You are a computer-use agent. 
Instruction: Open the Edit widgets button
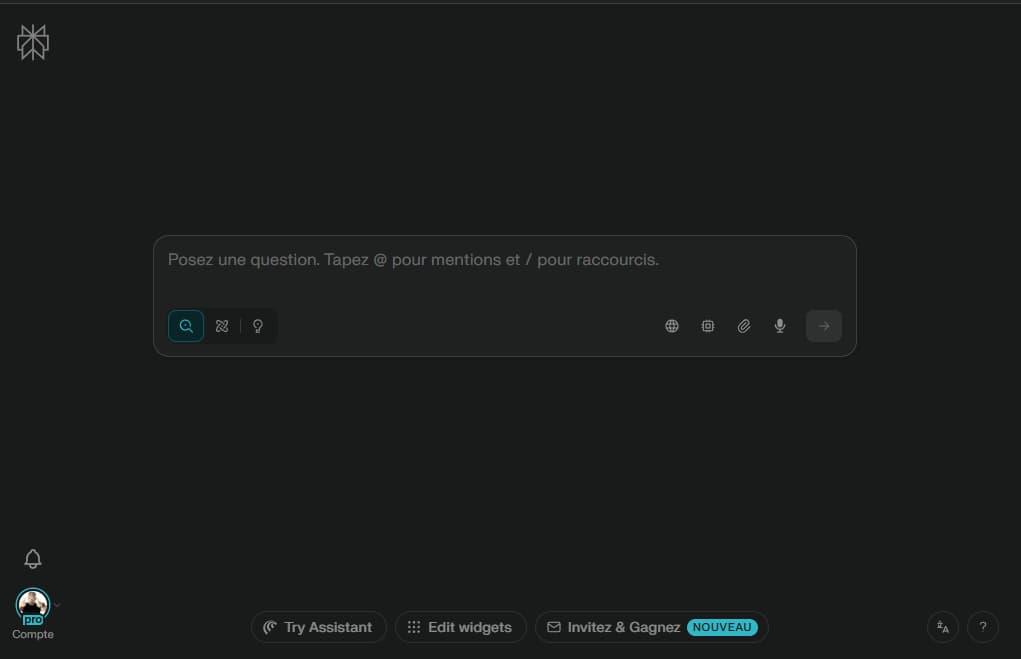460,627
